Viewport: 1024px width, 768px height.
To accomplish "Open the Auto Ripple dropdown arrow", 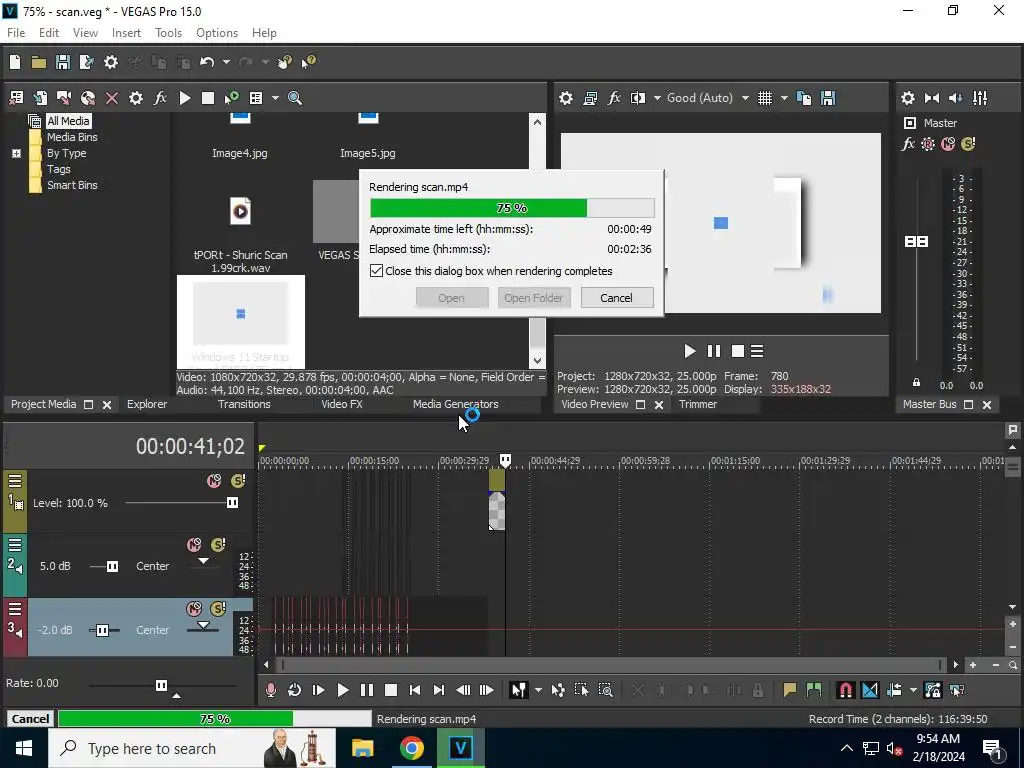I will pos(913,690).
